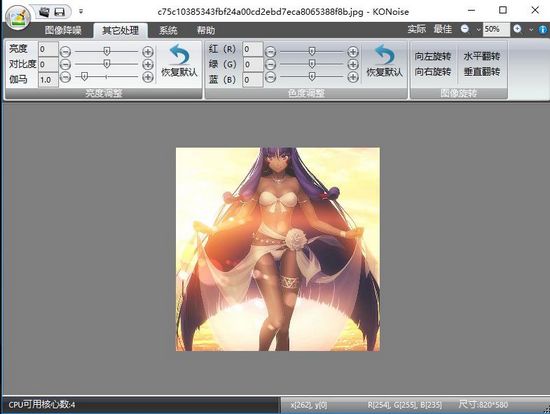
Task: Click the blue info icon at top right
Action: (543, 29)
